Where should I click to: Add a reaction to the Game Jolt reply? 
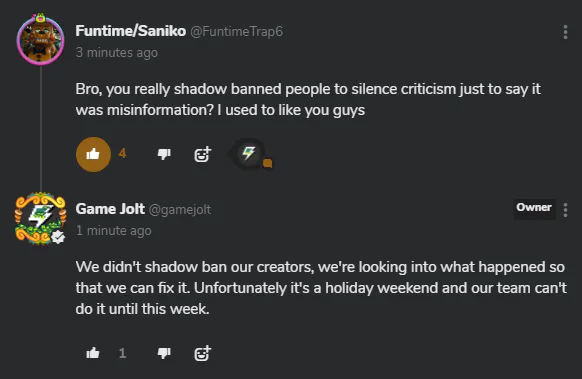[203, 353]
